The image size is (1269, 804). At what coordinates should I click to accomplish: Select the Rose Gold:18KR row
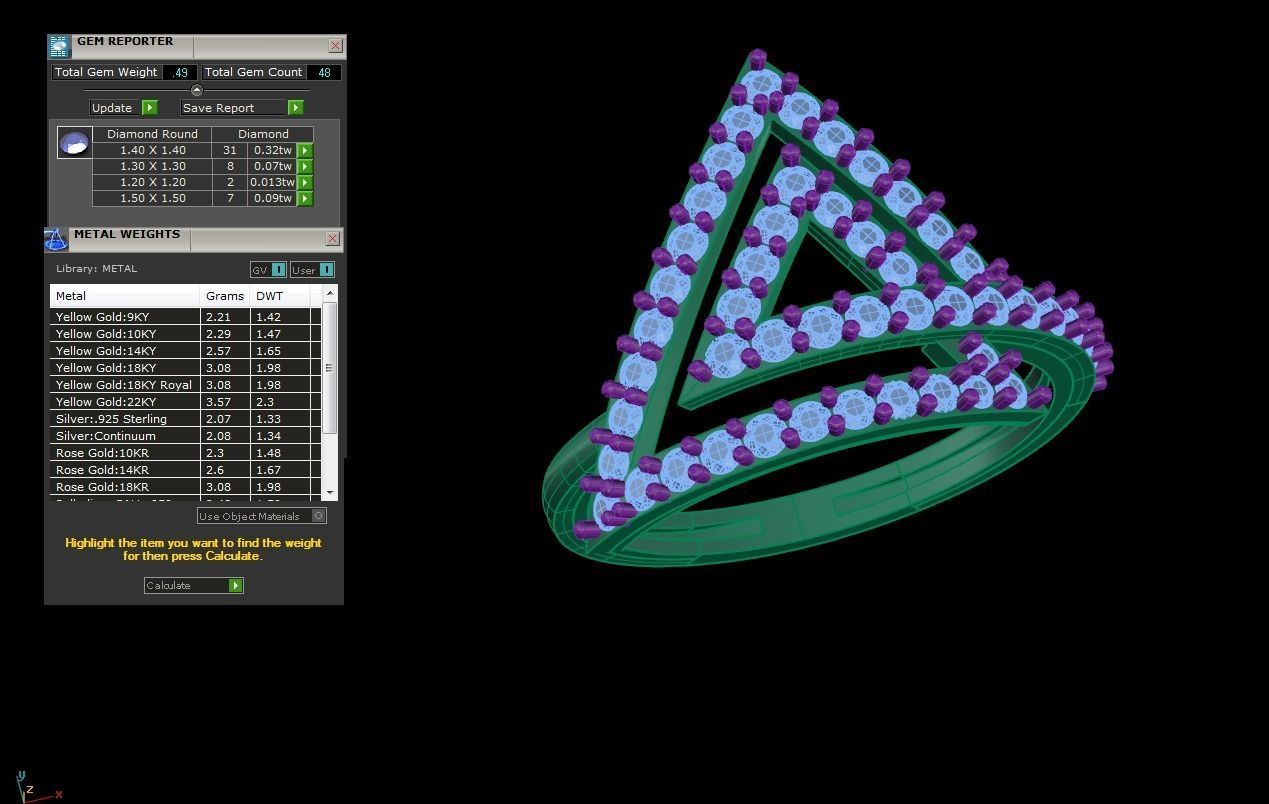pyautogui.click(x=186, y=487)
